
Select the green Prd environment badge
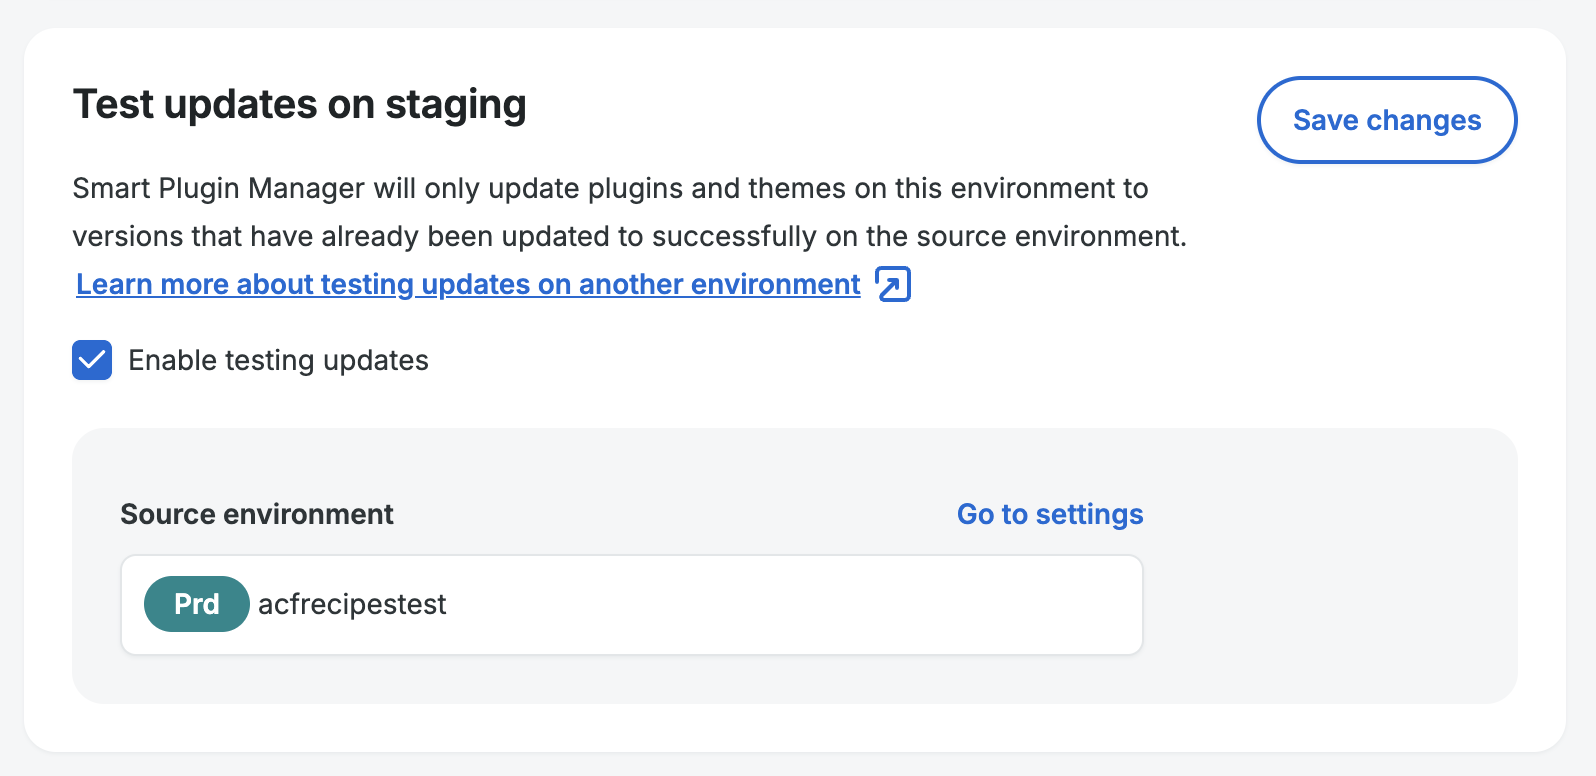196,604
